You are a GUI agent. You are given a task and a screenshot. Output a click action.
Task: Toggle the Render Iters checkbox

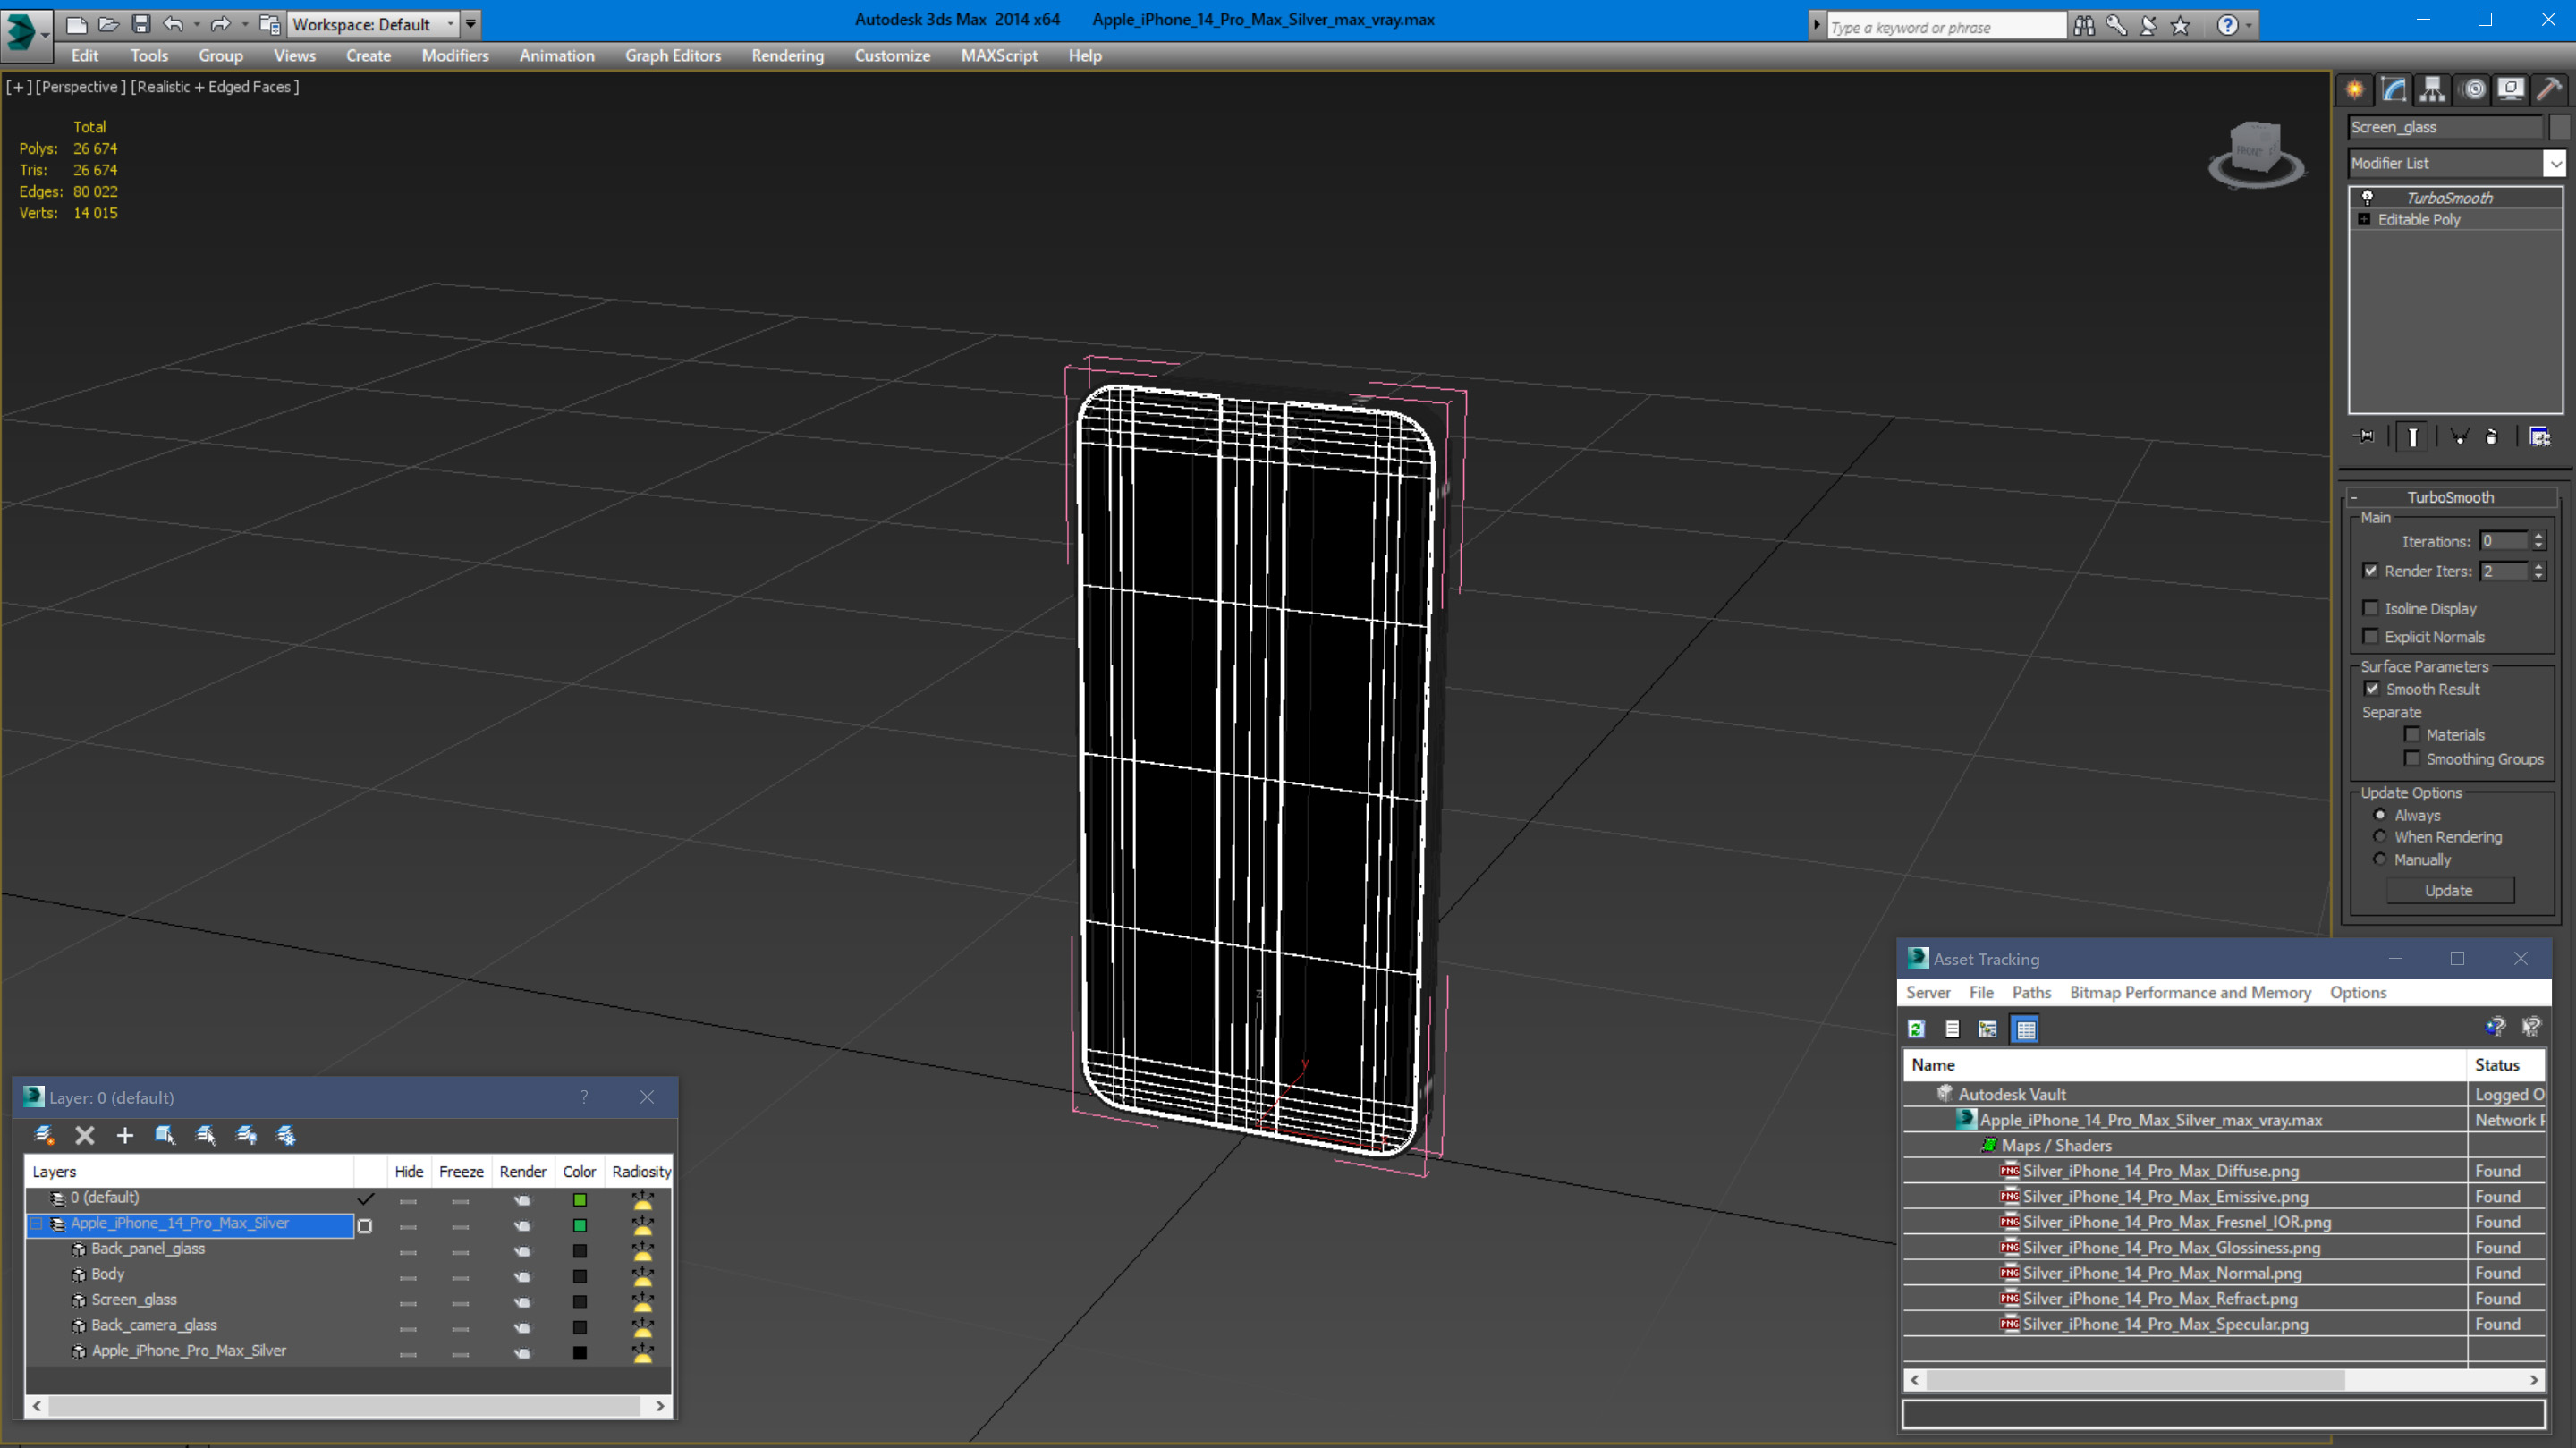(2371, 571)
